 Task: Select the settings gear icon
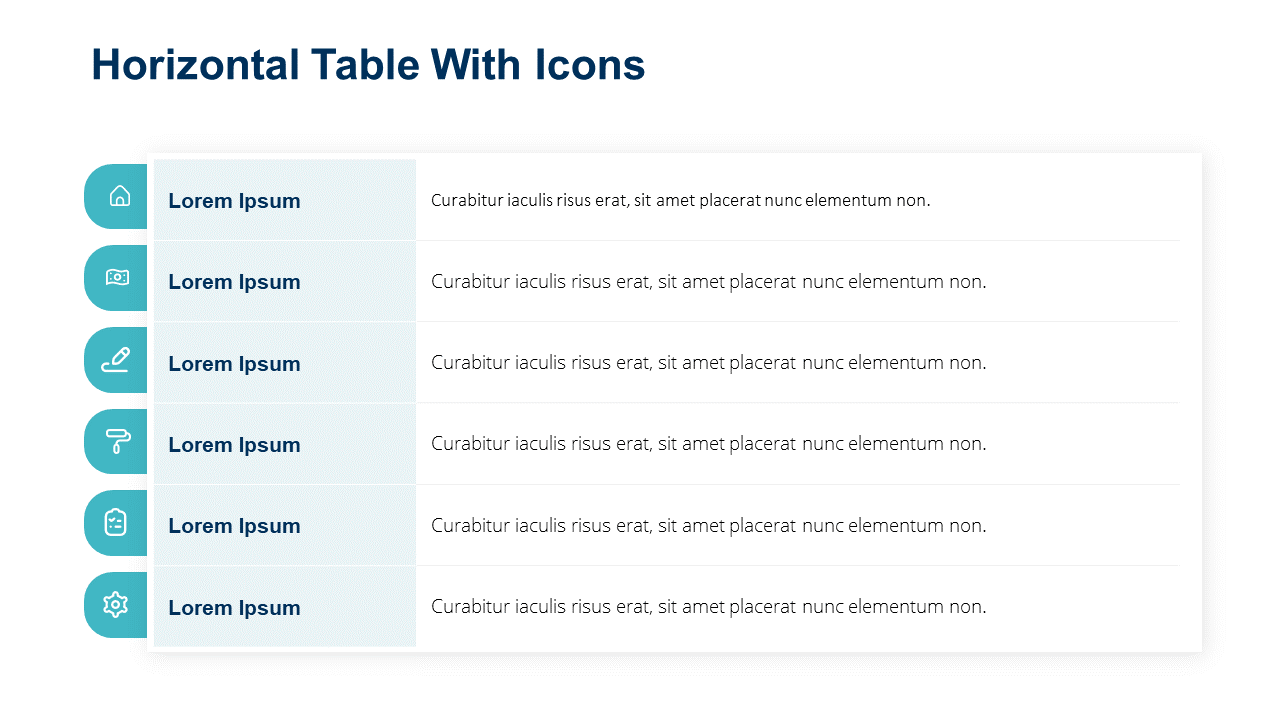pyautogui.click(x=116, y=604)
